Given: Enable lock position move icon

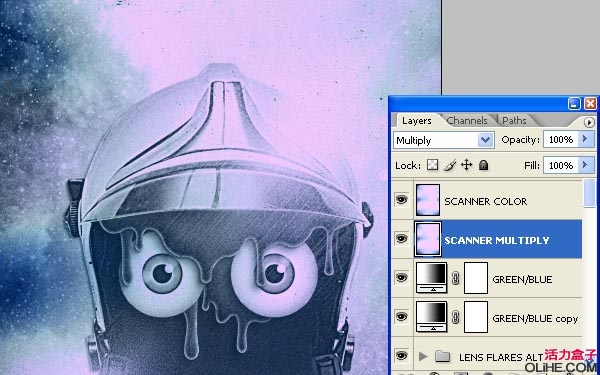Looking at the screenshot, I should coord(466,165).
